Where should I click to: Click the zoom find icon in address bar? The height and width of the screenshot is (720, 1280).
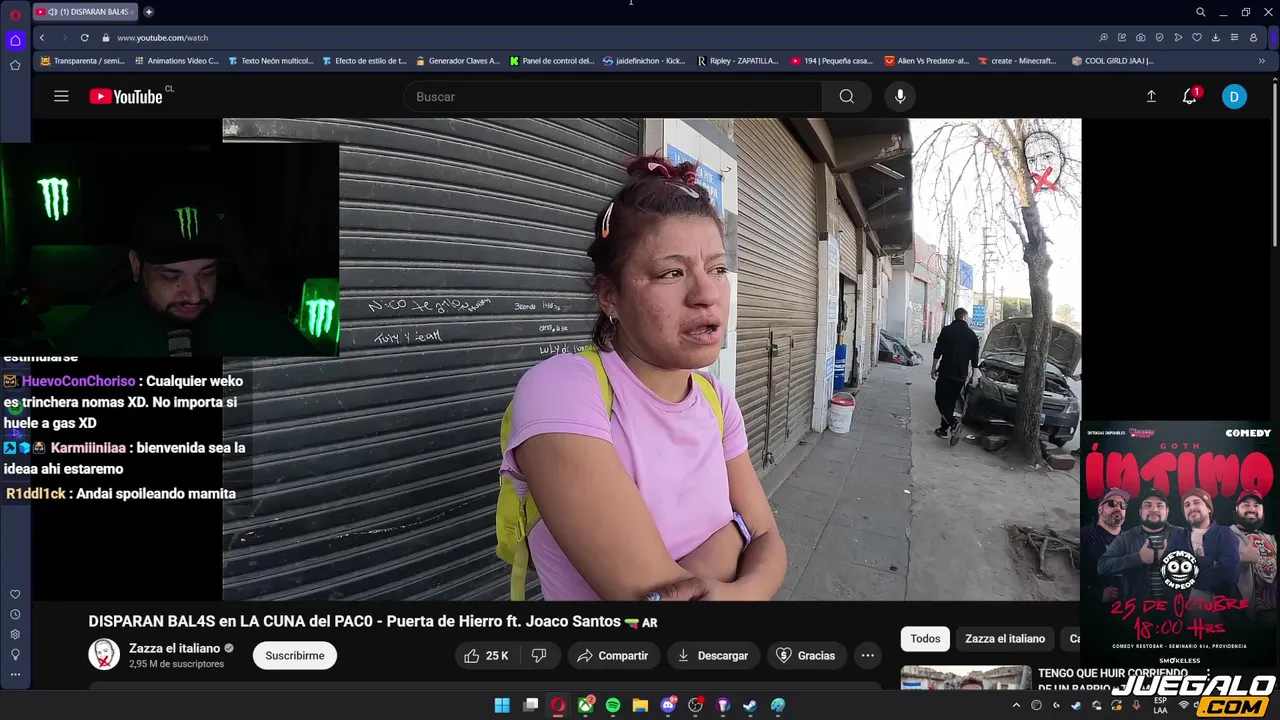[x=1104, y=38]
